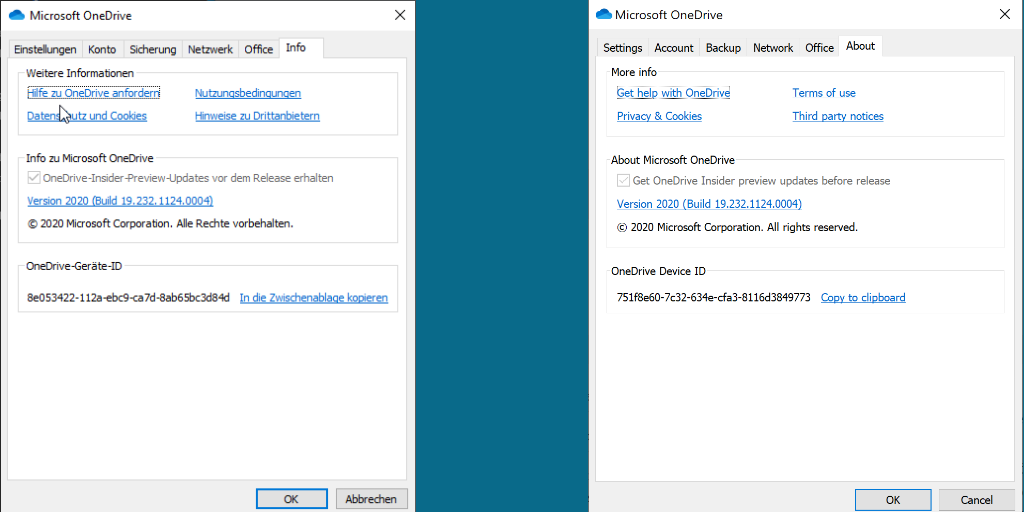This screenshot has width=1024, height=512.
Task: Click the Copy to clipboard link
Action: coord(862,297)
